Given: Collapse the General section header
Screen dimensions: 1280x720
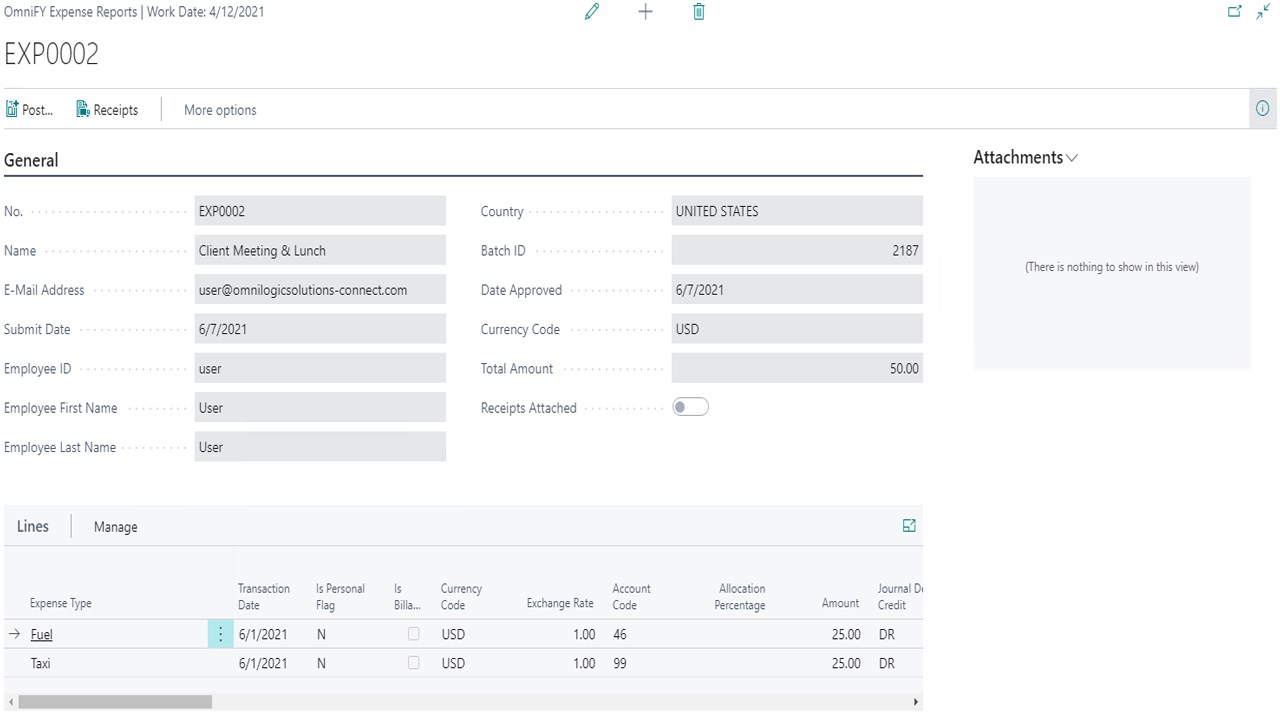Looking at the screenshot, I should point(31,160).
